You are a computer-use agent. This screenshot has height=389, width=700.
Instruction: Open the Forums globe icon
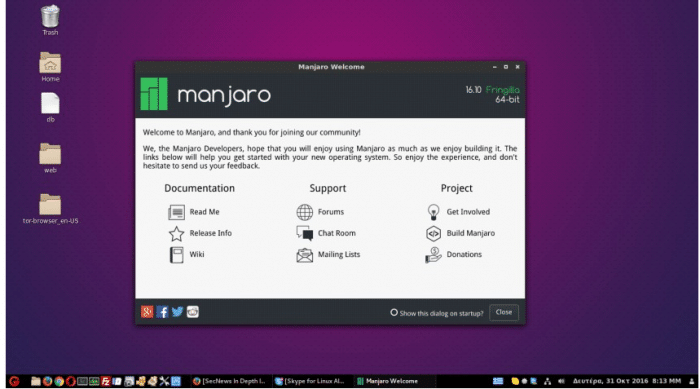click(304, 212)
